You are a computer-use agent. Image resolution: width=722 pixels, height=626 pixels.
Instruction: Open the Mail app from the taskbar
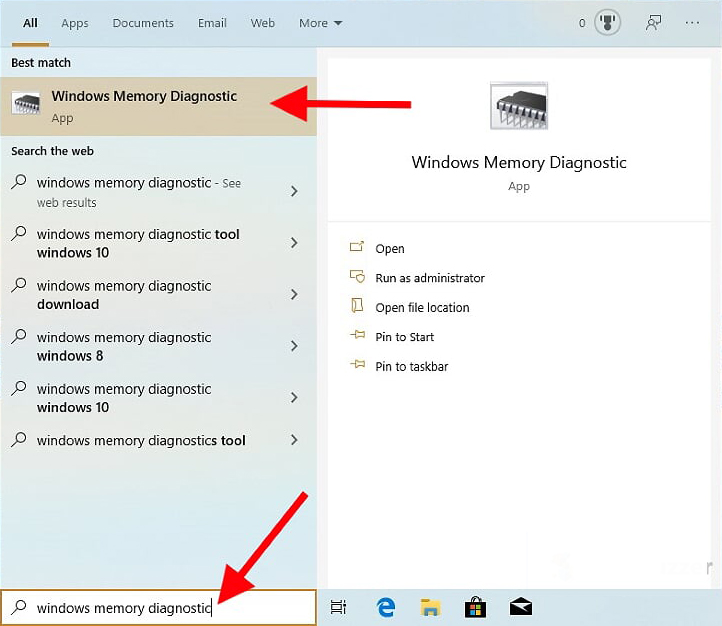tap(521, 607)
